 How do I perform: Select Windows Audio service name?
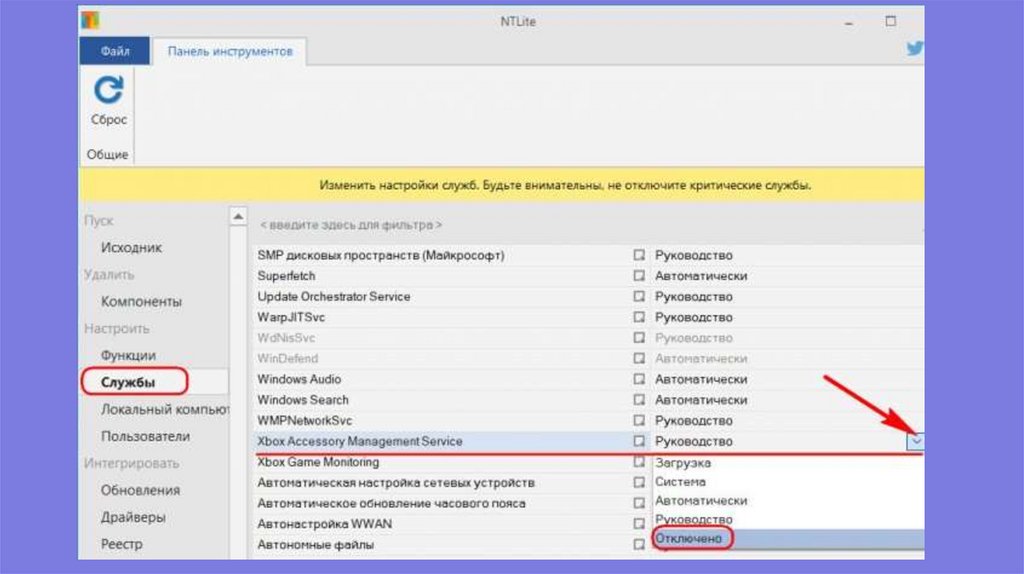[299, 379]
